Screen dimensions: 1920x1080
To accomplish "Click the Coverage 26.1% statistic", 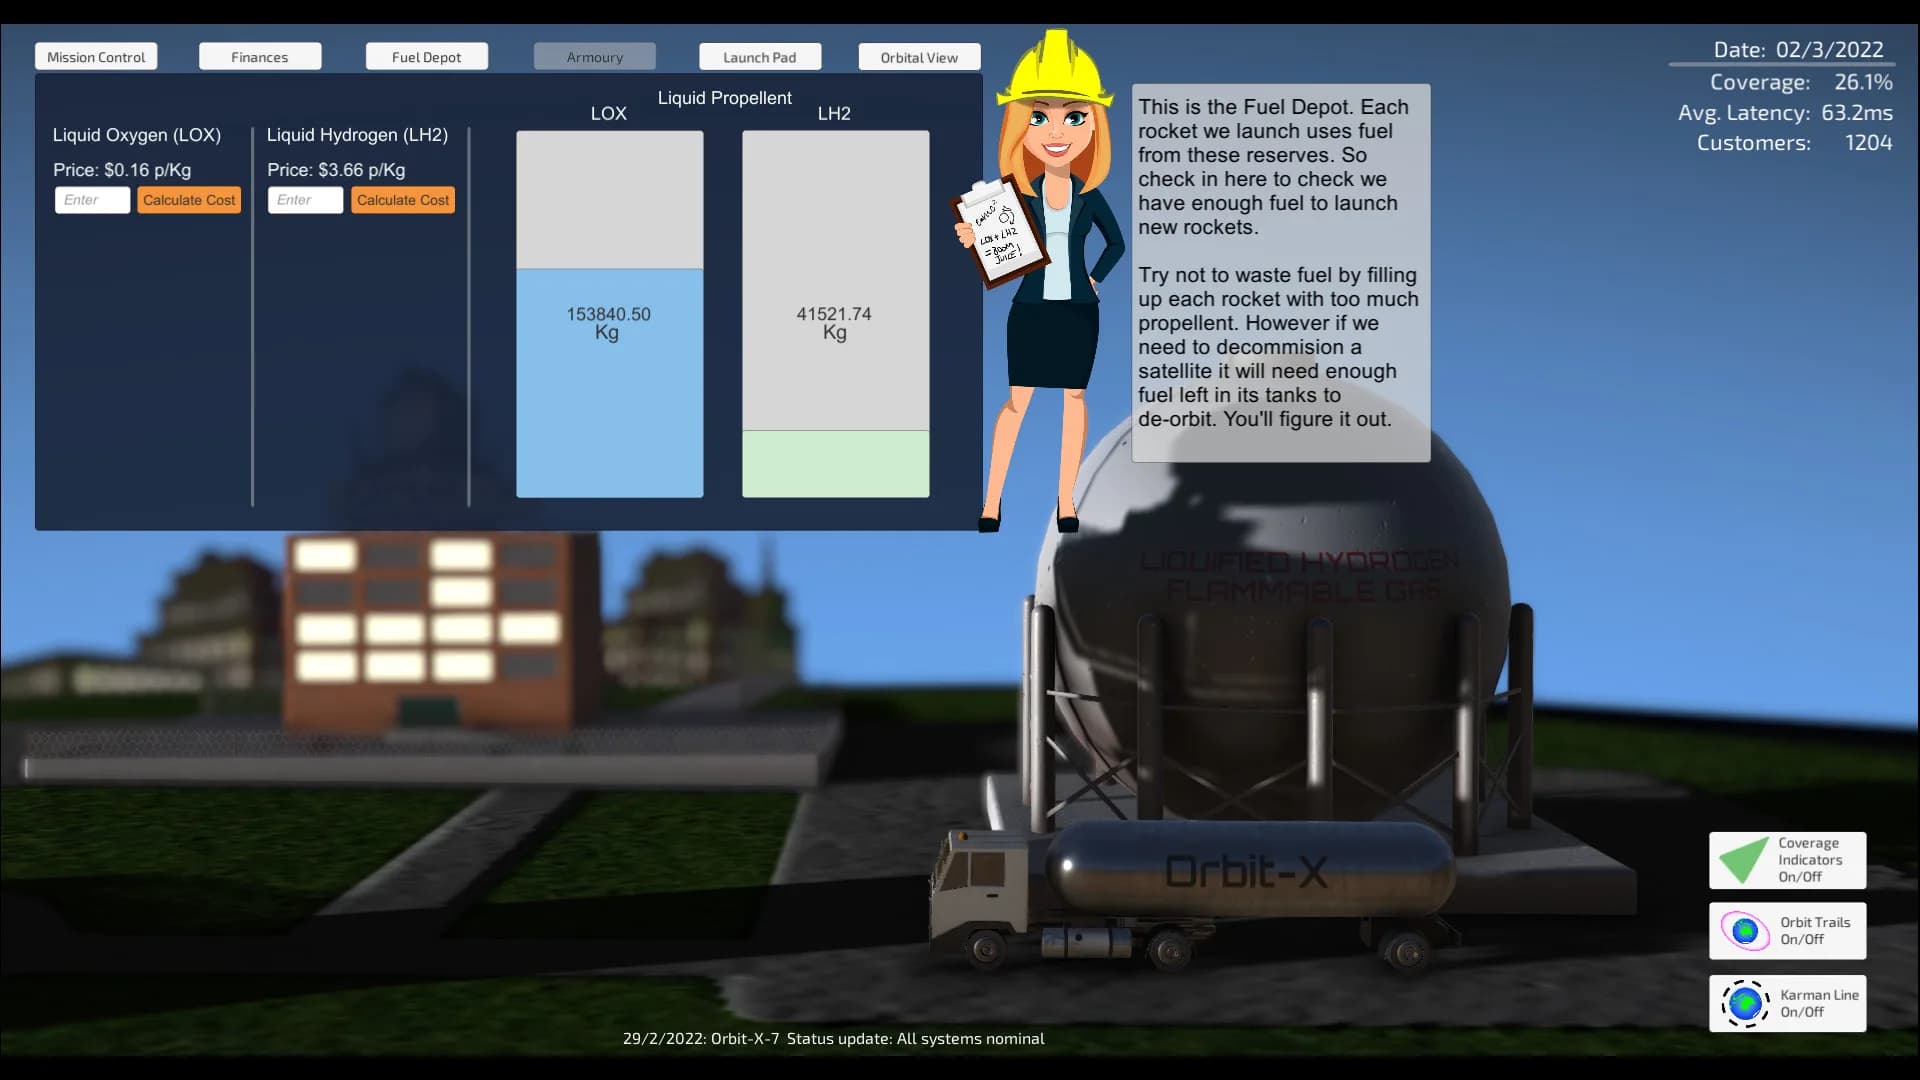I will [x=1800, y=82].
